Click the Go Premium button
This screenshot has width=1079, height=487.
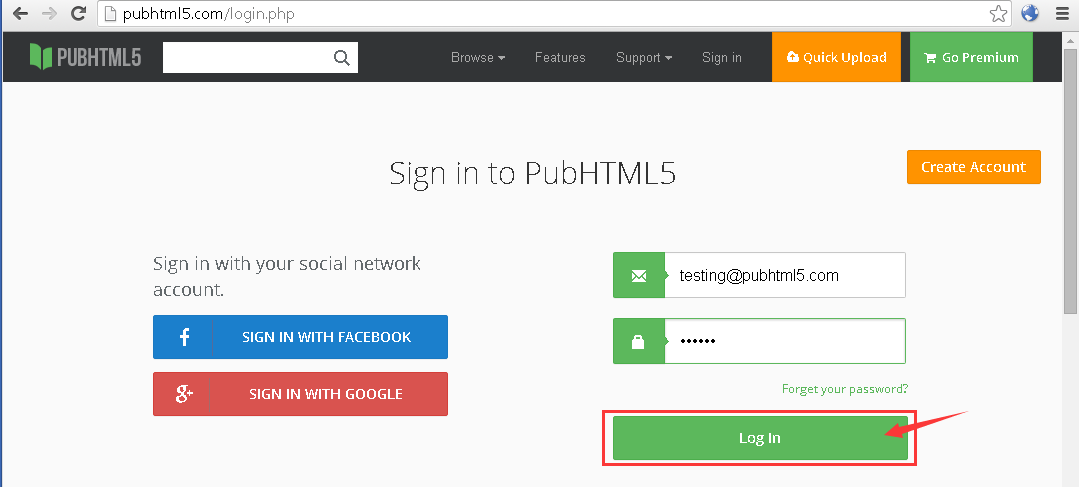(970, 58)
